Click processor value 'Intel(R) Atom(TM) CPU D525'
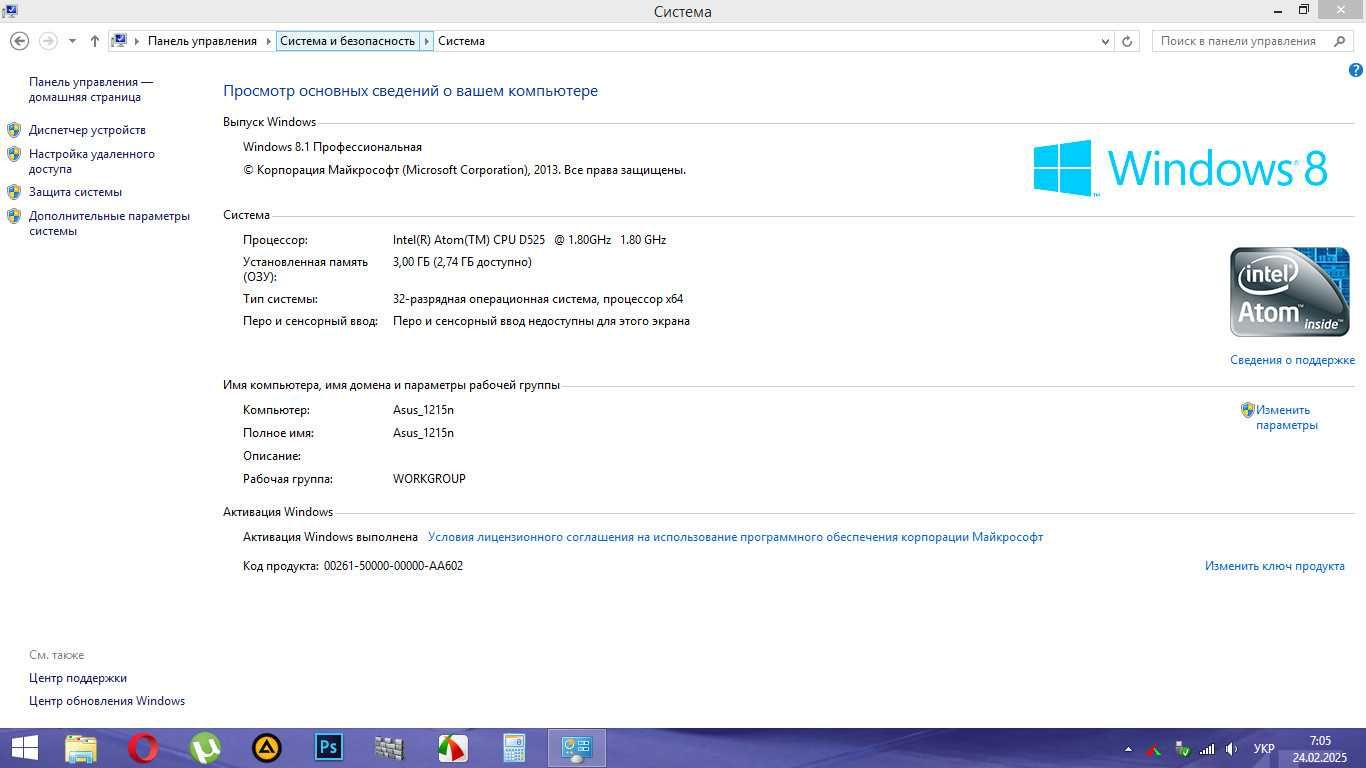The image size is (1366, 768). pyautogui.click(x=469, y=240)
